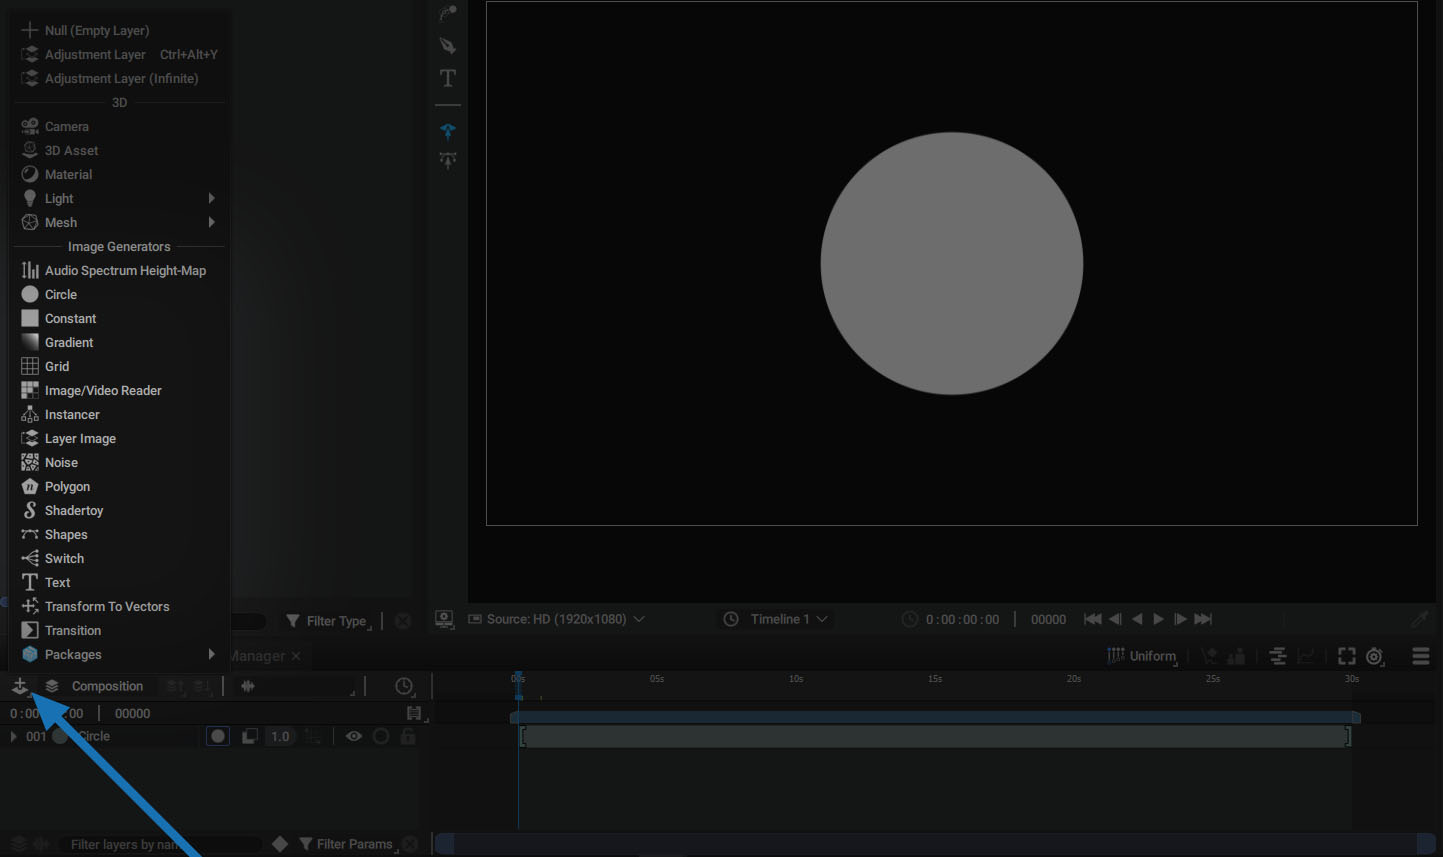
Task: Select the Text tool icon
Action: pos(448,78)
